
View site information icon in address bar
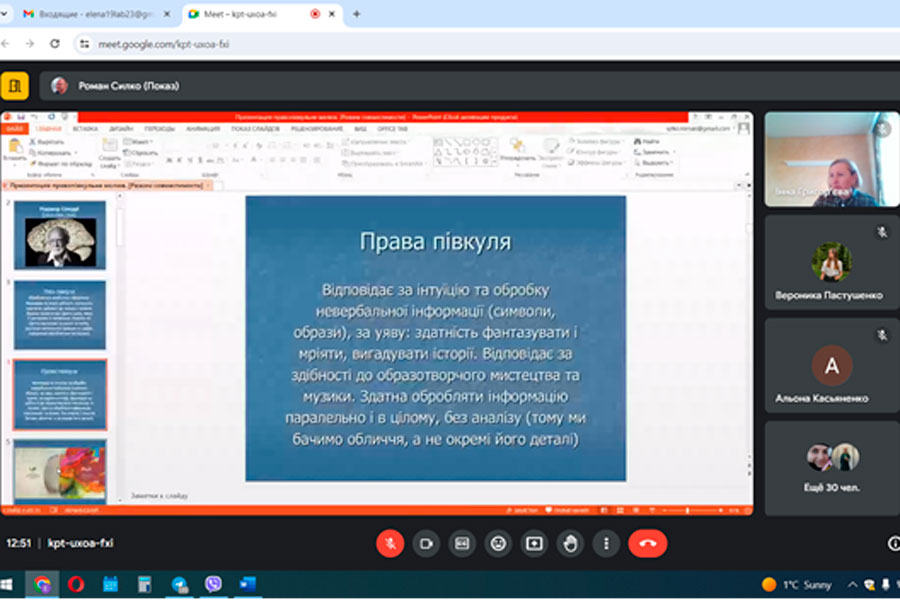84,44
